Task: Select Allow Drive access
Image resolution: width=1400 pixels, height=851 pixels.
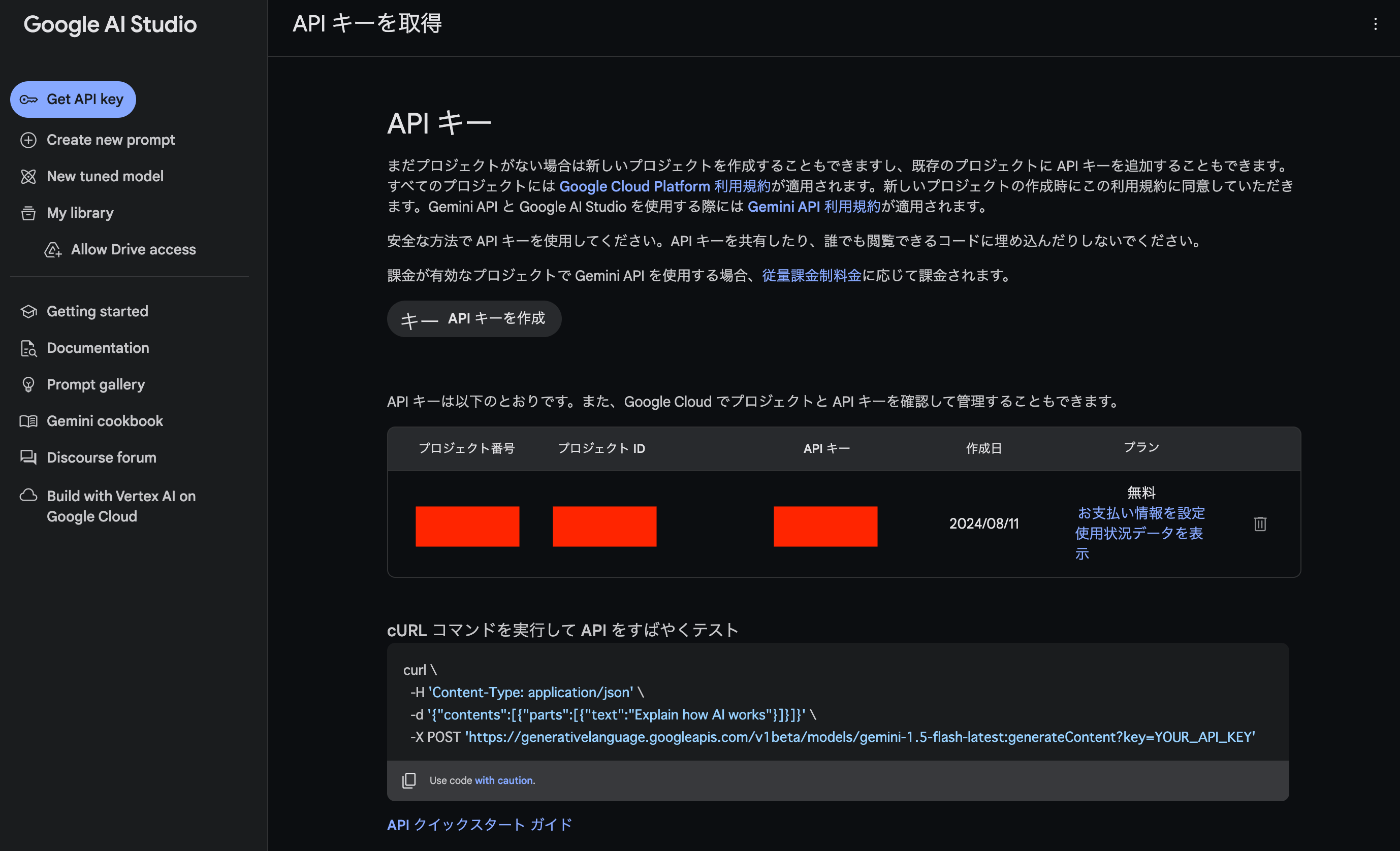Action: [x=133, y=250]
